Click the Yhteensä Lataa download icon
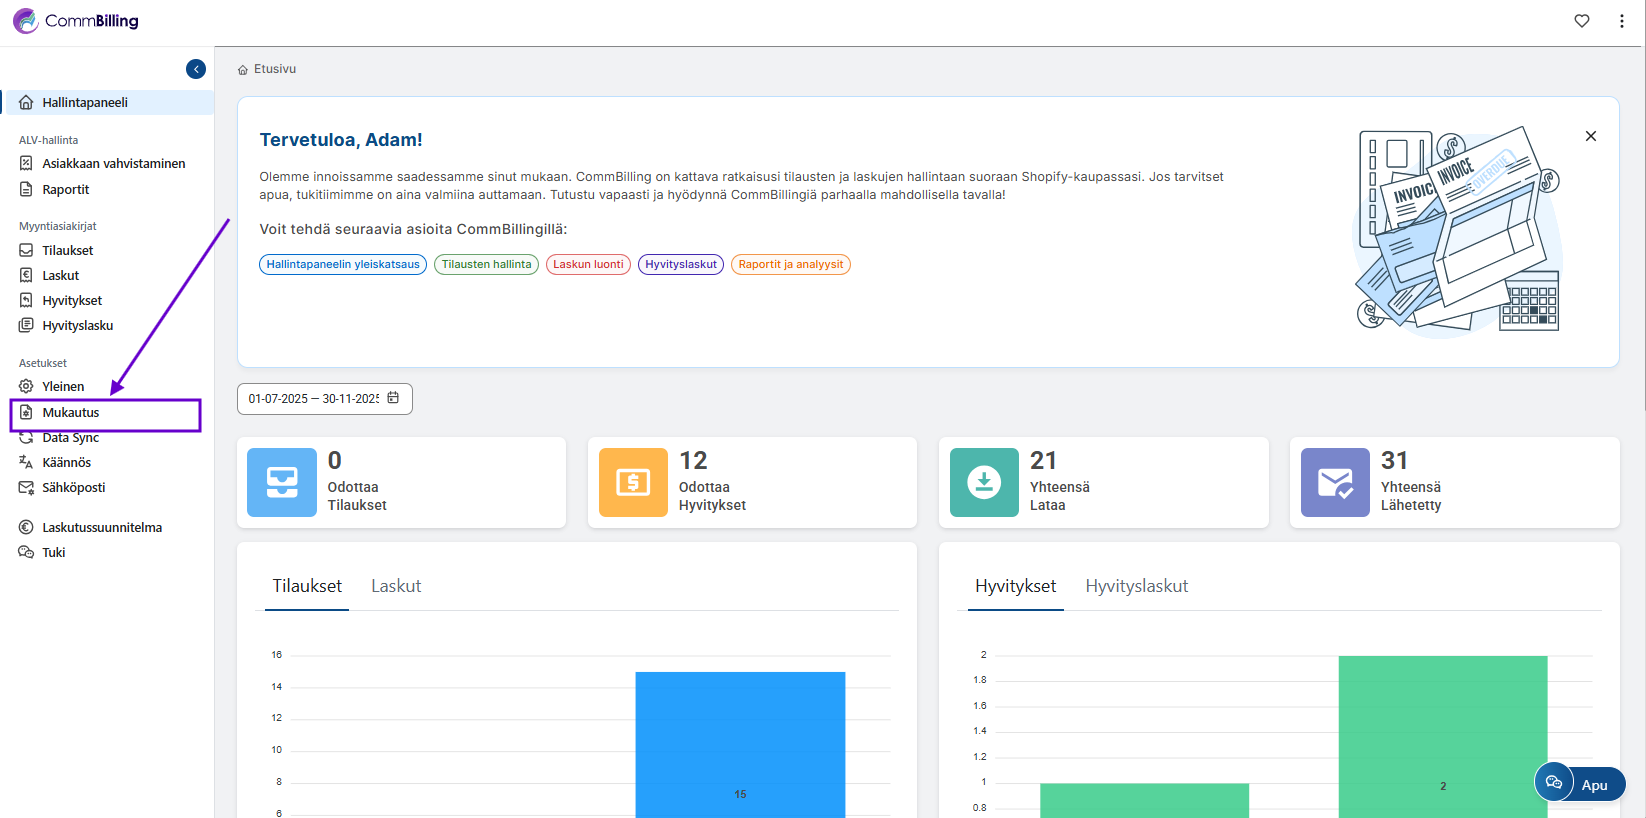The height and width of the screenshot is (818, 1646). point(984,482)
